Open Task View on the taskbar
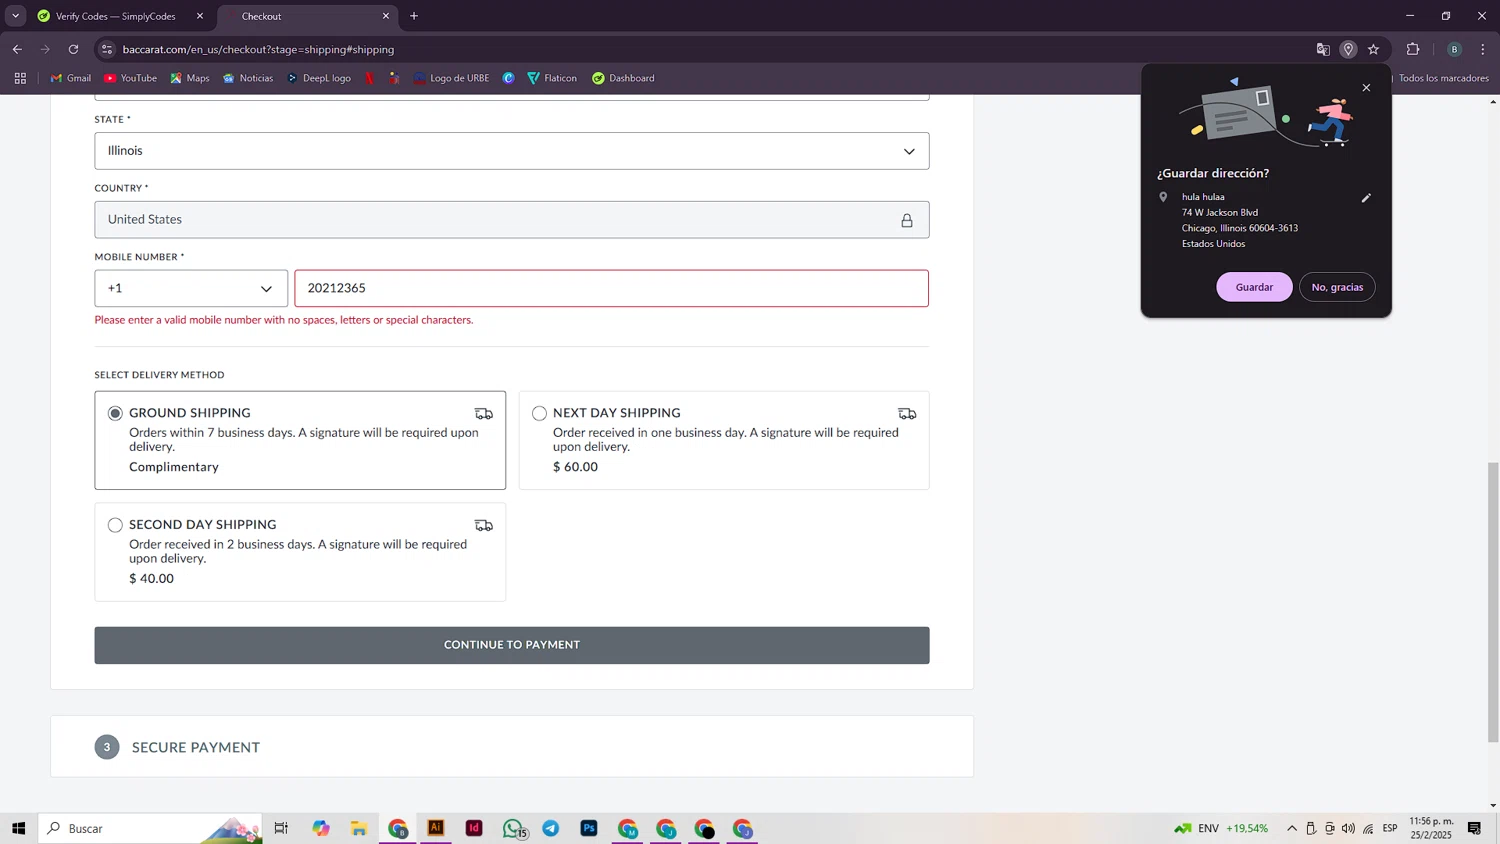 point(281,828)
